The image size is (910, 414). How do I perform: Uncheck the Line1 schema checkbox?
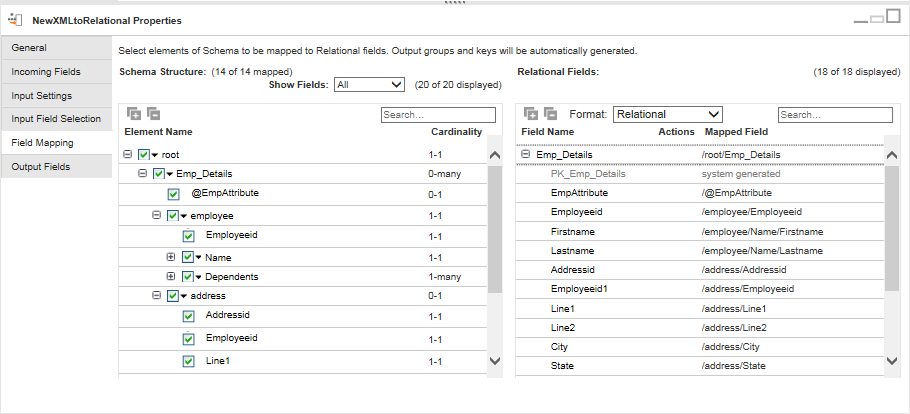tap(188, 361)
